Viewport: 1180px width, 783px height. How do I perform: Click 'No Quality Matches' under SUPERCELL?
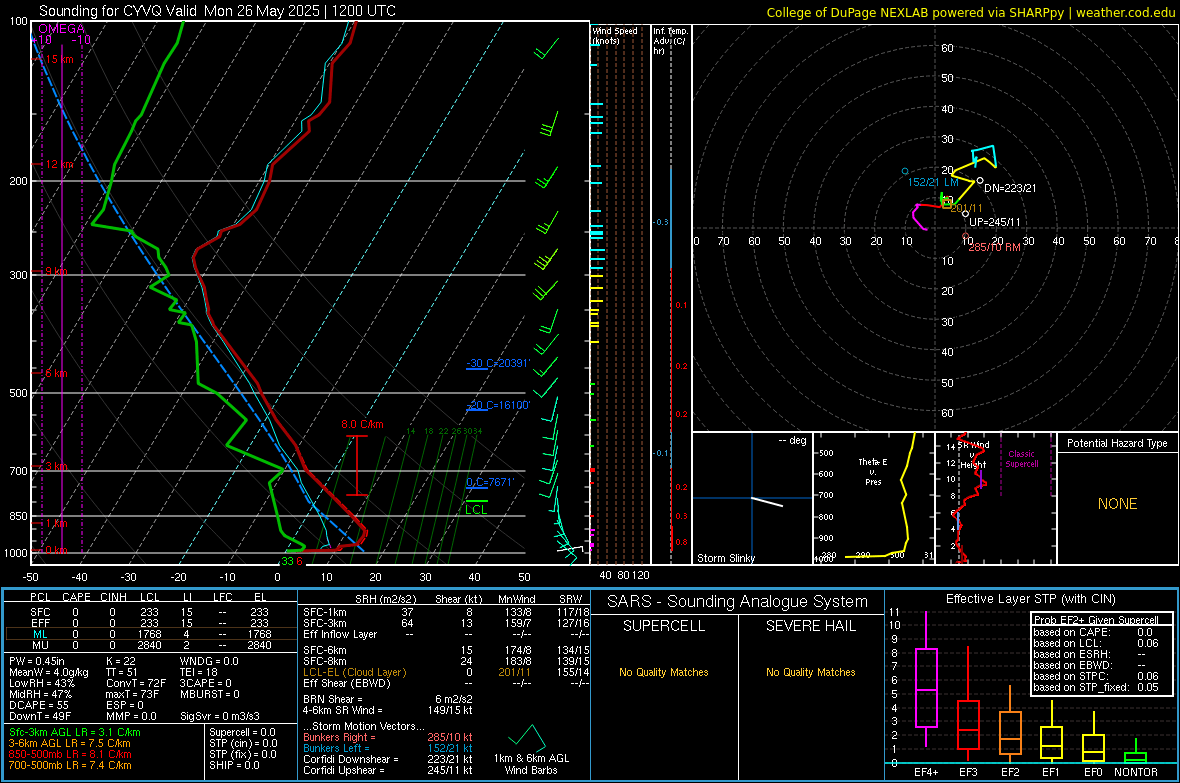coord(664,672)
